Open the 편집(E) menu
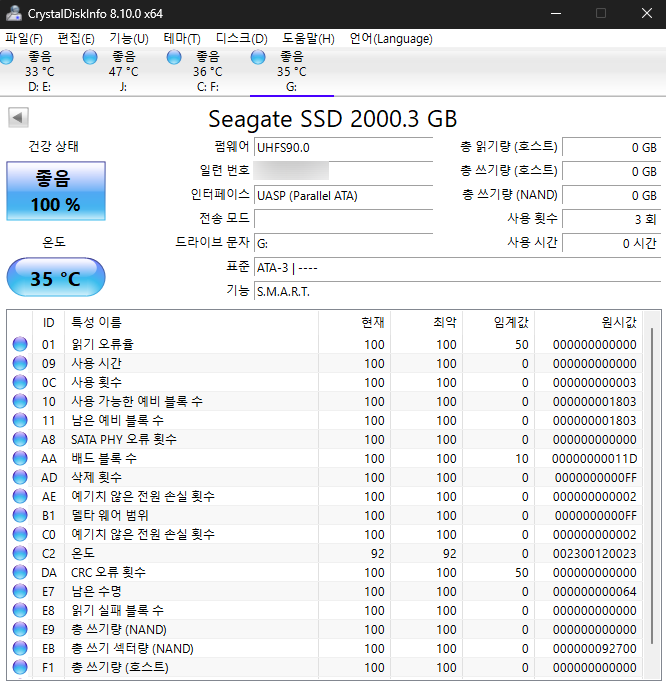666x681 pixels. (x=76, y=39)
